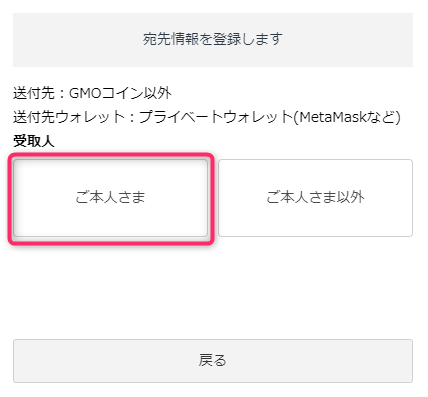This screenshot has width=428, height=397.
Task: Click the (MetaMaskなど) text
Action: point(347,117)
